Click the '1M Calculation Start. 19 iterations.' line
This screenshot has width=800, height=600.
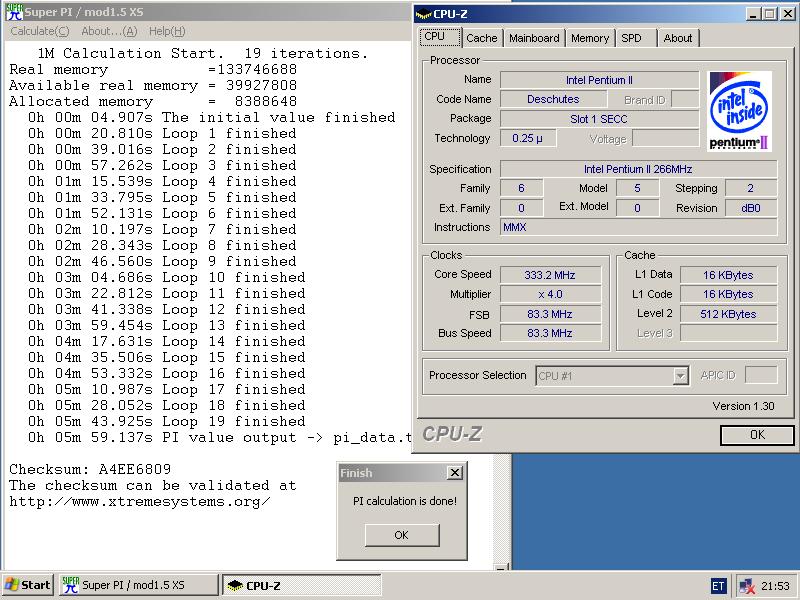tap(203, 54)
